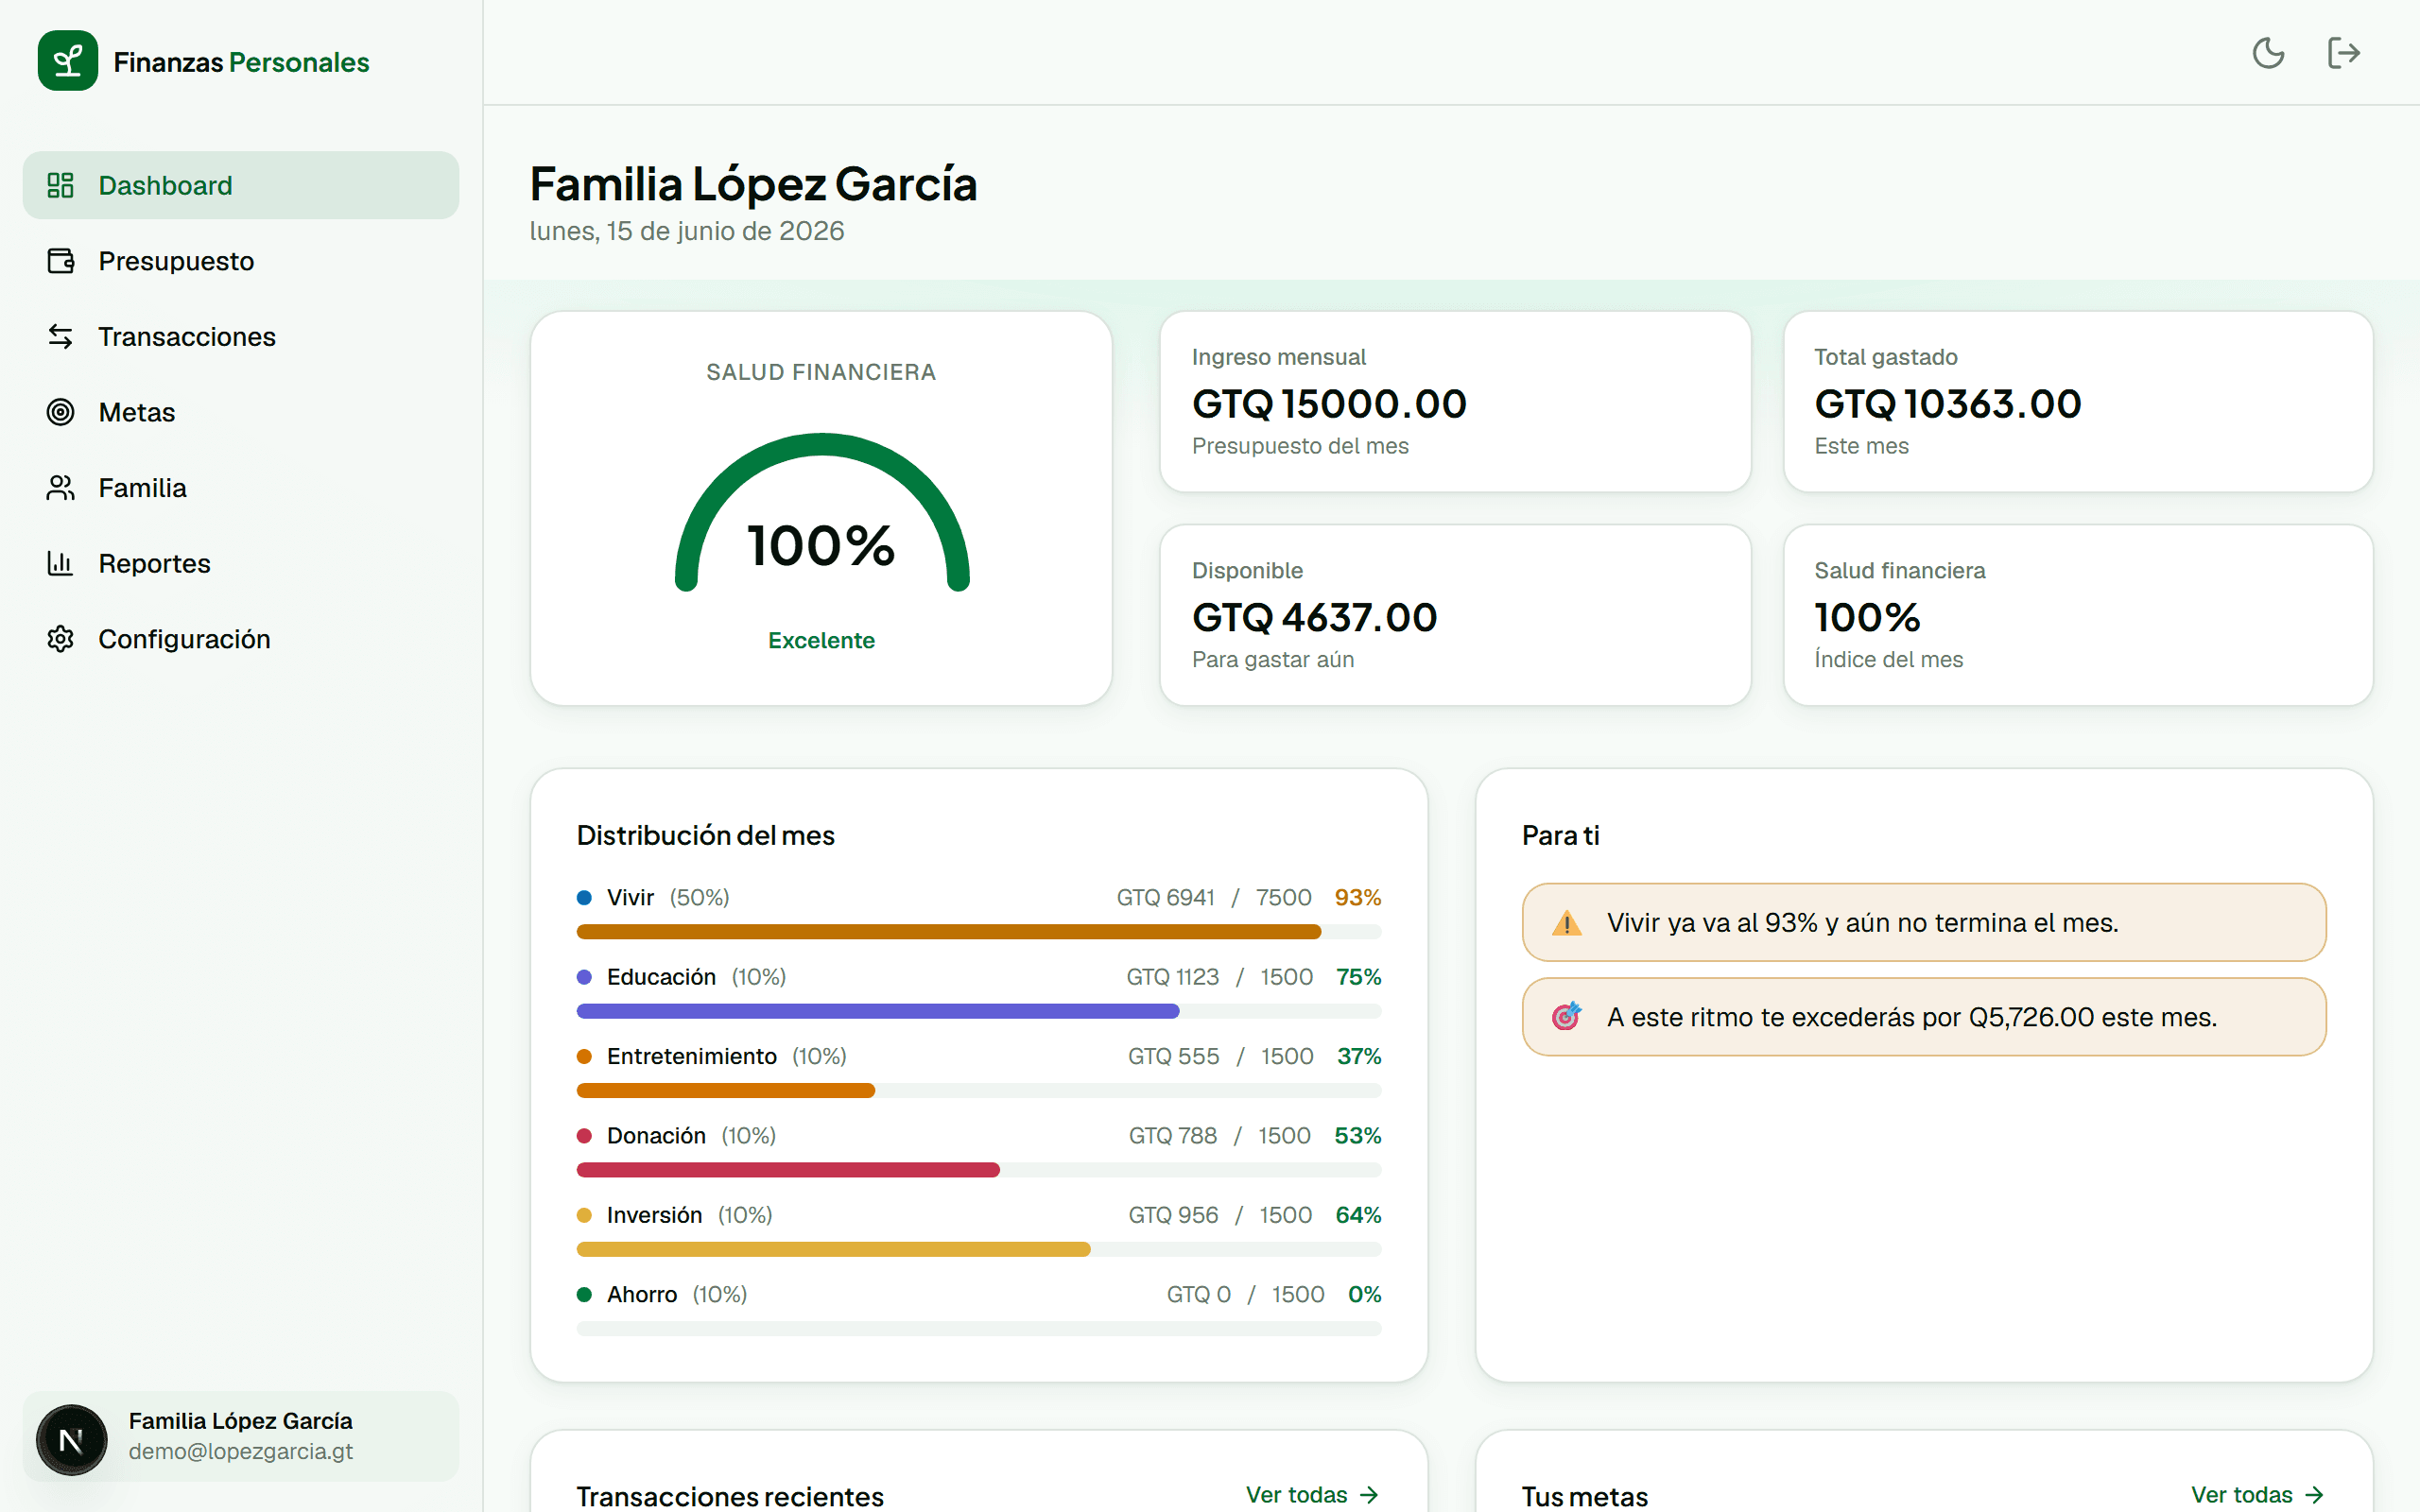Click the Ahorro 0% percentage
The width and height of the screenshot is (2420, 1512).
coord(1364,1295)
